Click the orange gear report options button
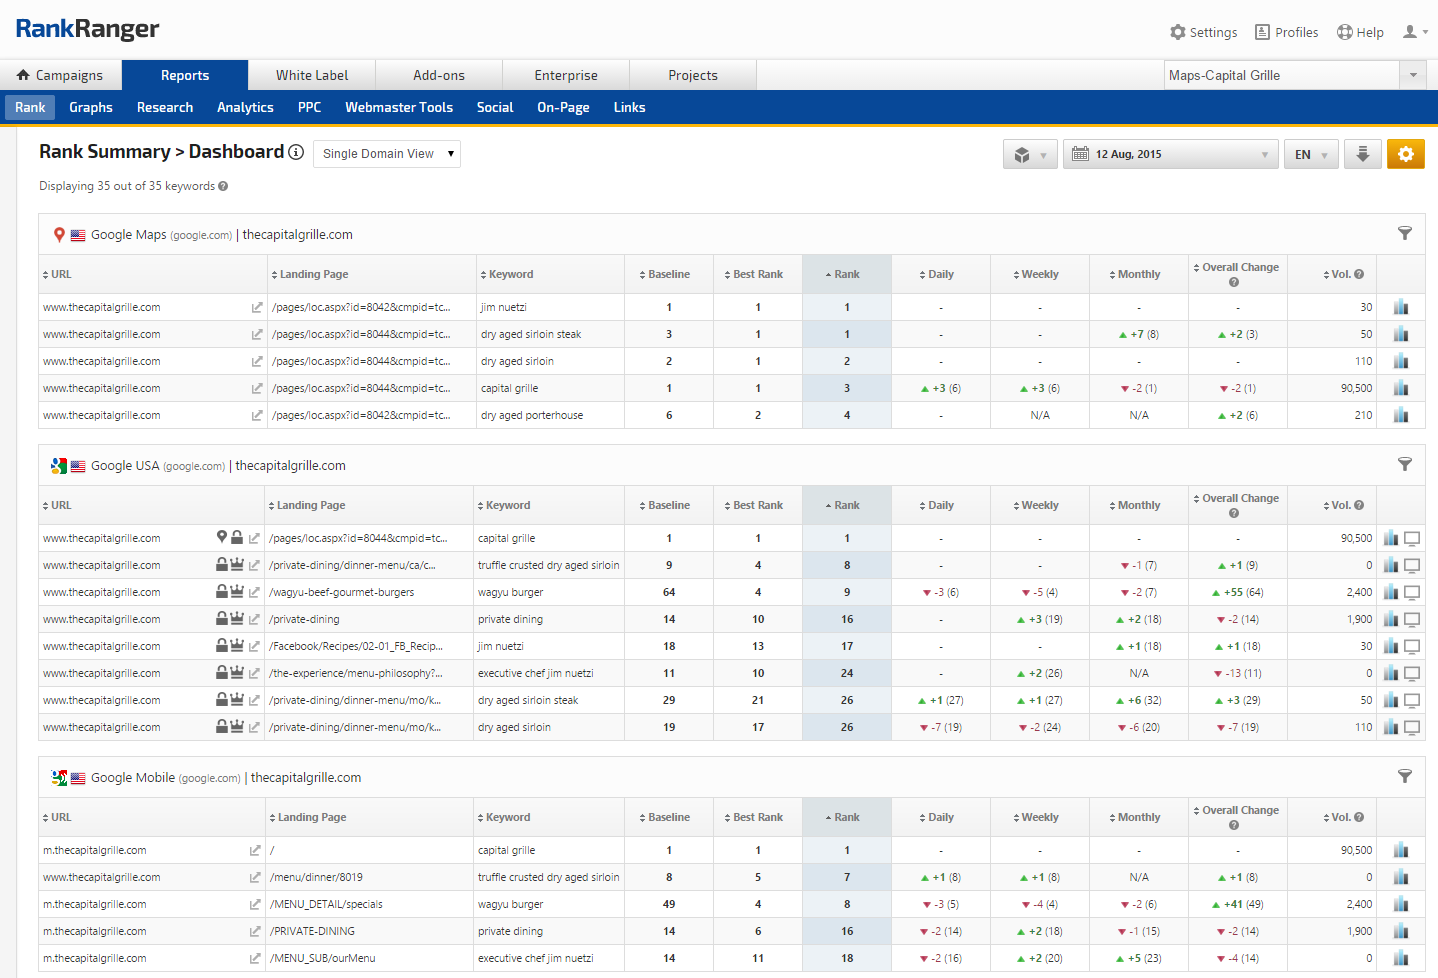Image resolution: width=1438 pixels, height=978 pixels. [x=1405, y=154]
